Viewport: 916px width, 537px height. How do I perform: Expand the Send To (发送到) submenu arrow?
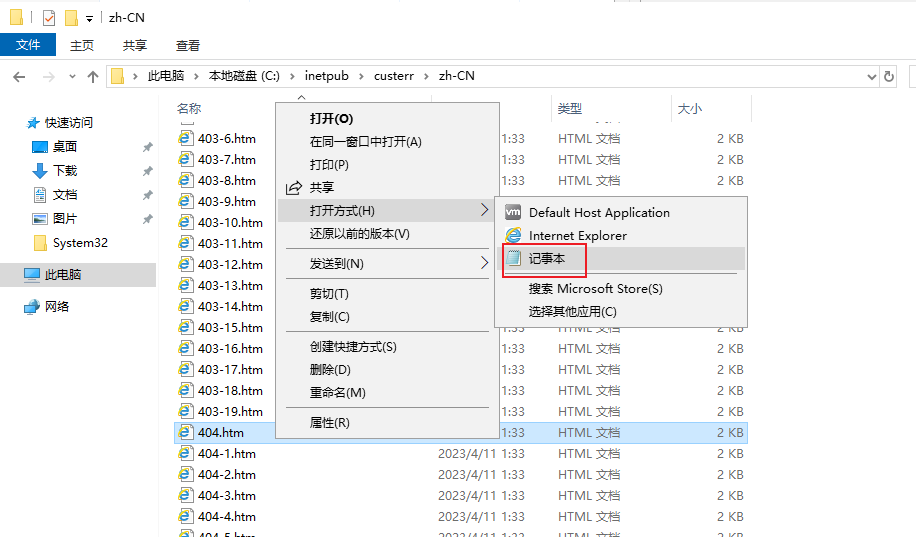point(484,263)
